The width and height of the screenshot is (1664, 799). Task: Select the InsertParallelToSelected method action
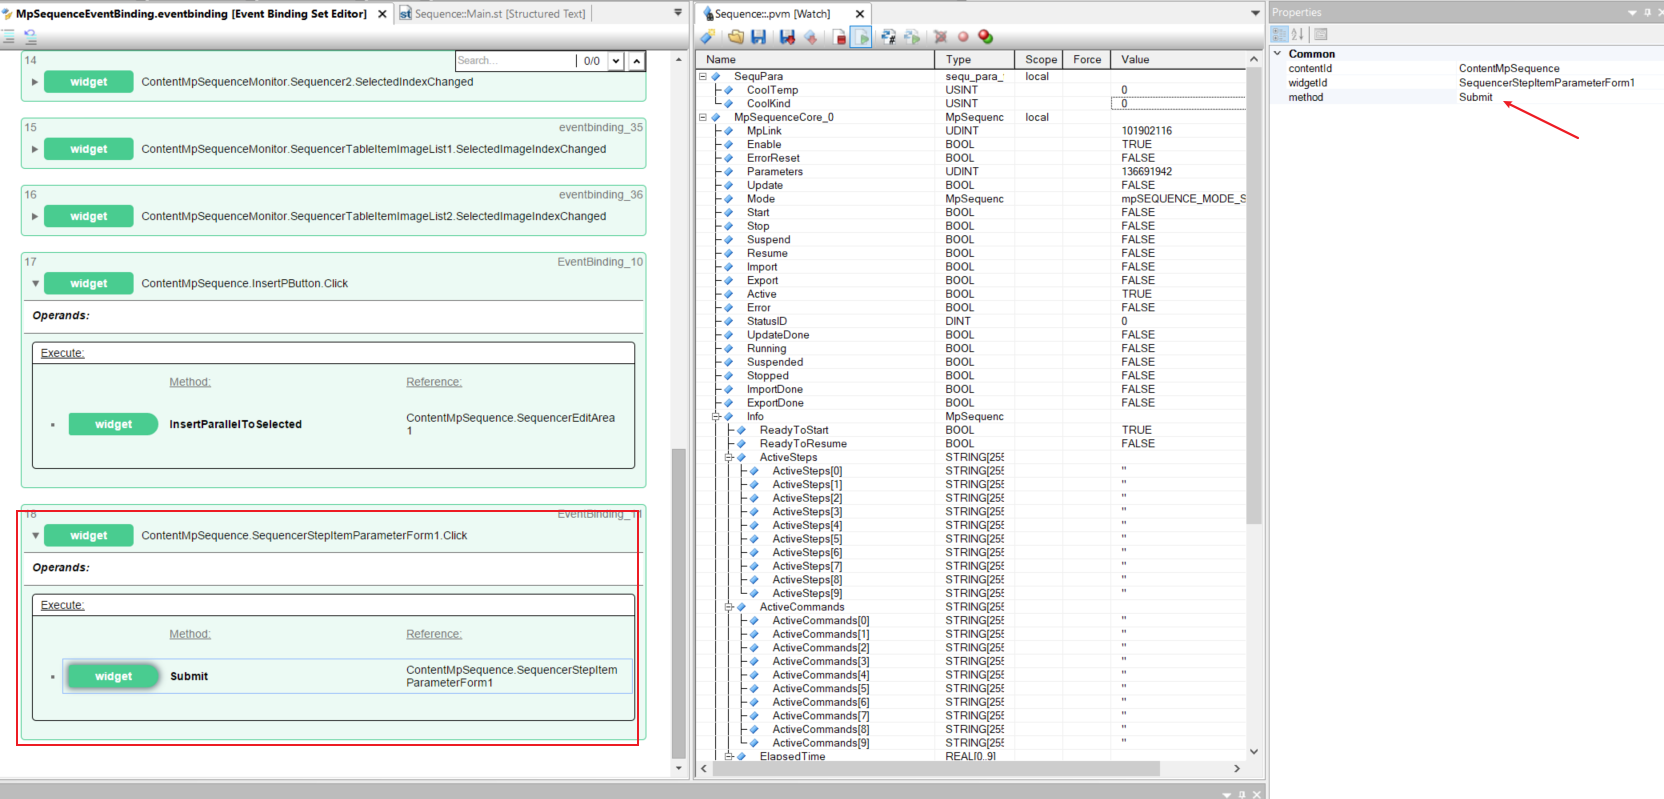pos(235,424)
